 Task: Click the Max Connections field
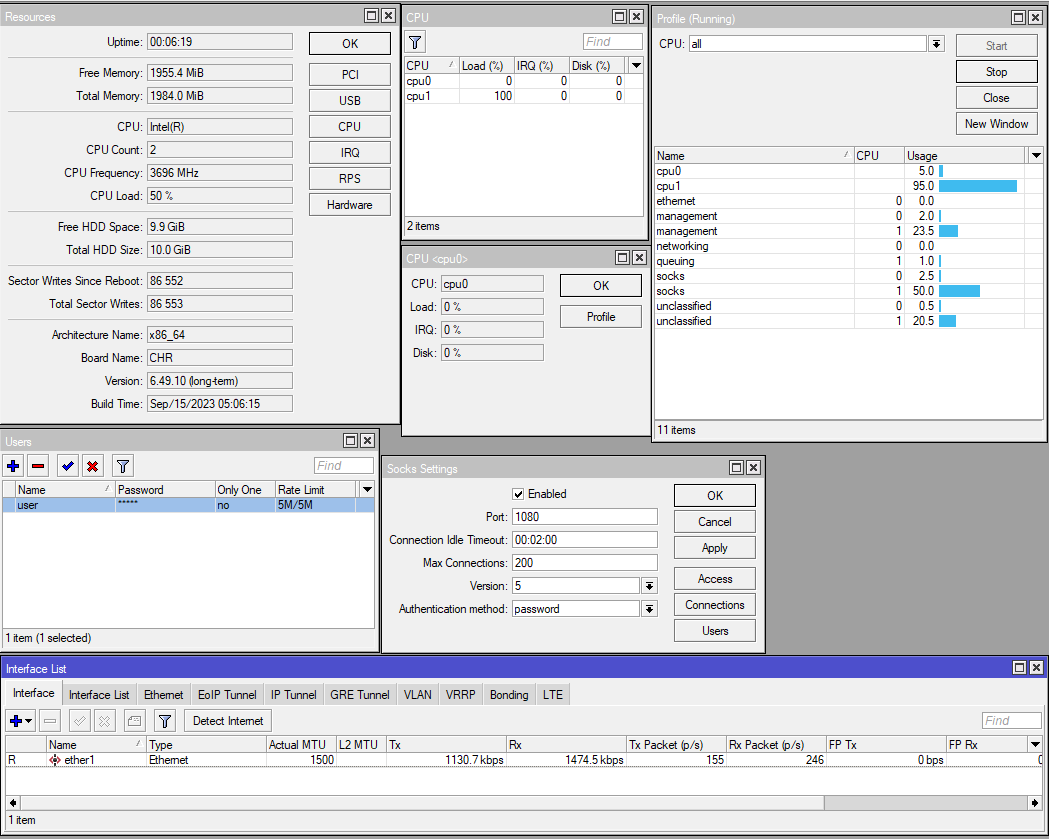(585, 563)
